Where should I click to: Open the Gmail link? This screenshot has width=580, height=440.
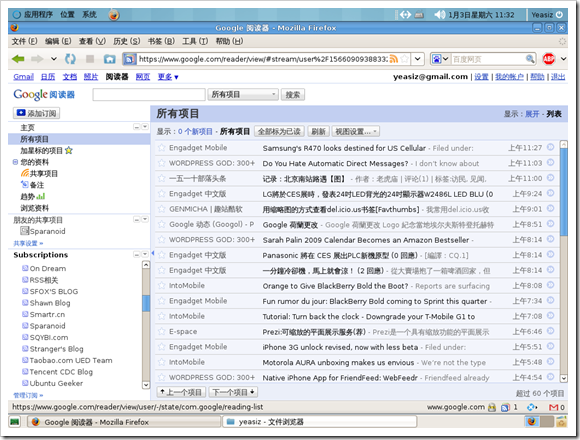click(23, 77)
